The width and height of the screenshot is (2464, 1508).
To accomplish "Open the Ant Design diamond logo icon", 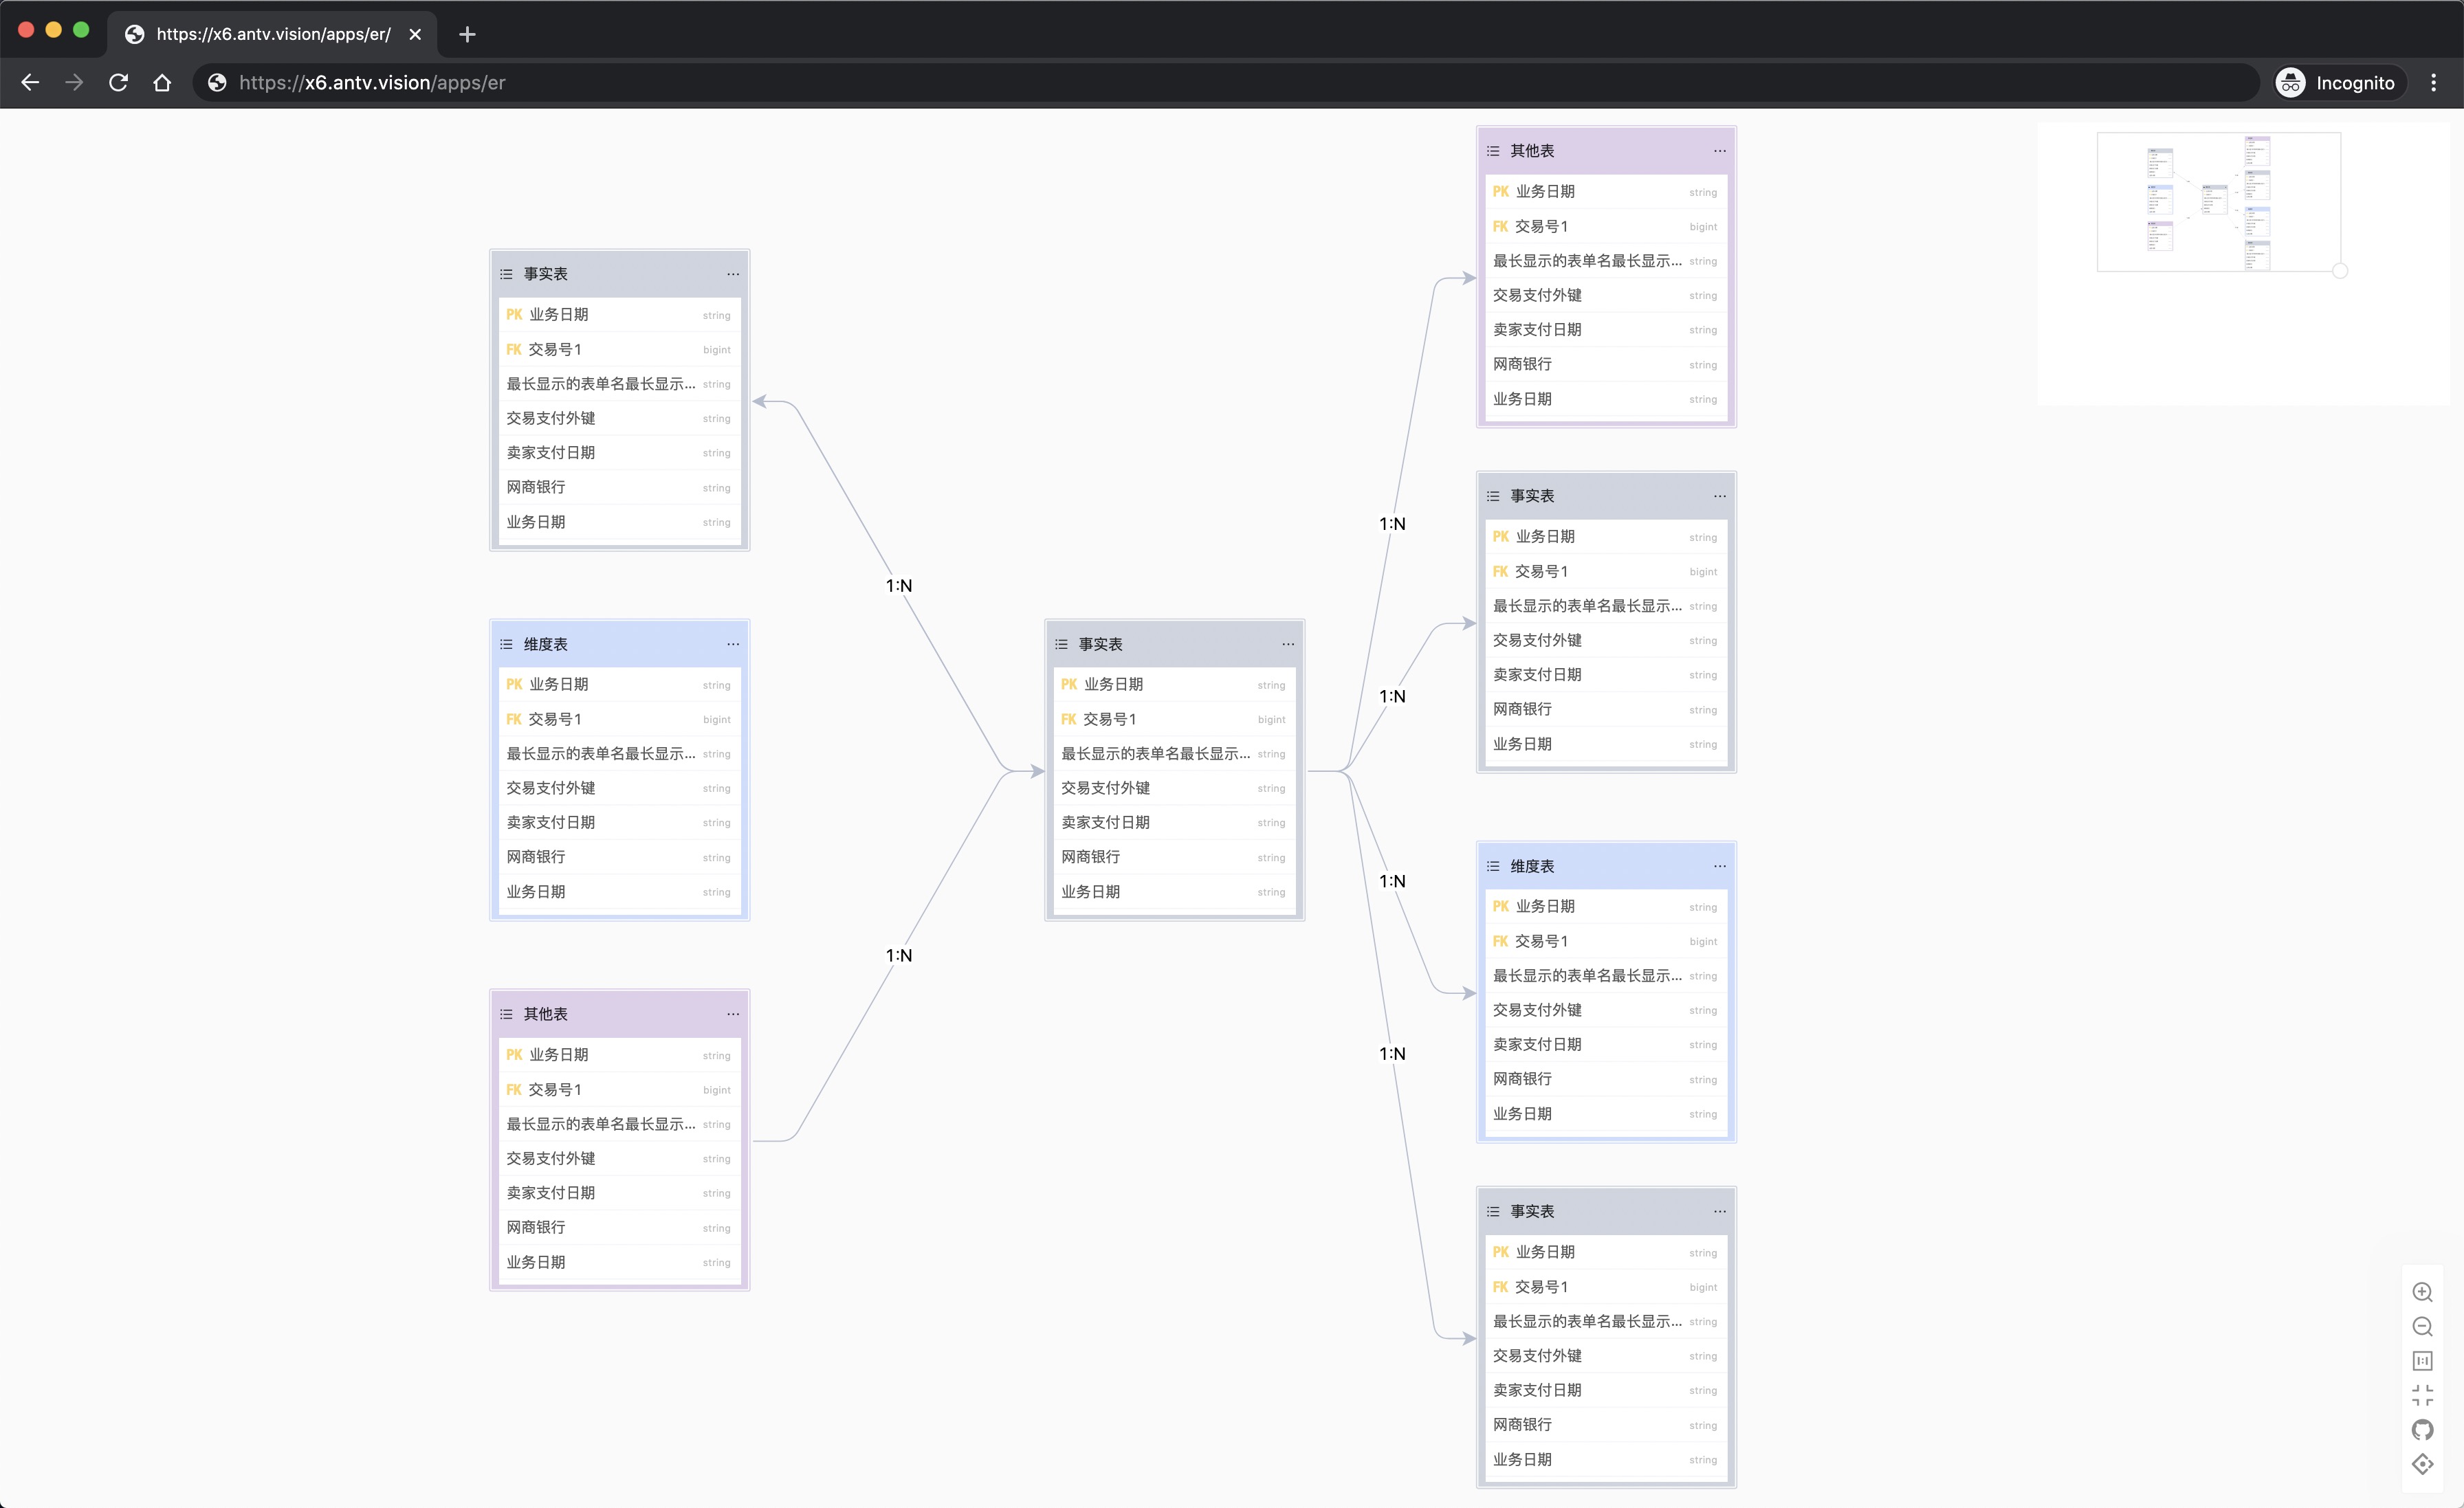I will click(2422, 1464).
